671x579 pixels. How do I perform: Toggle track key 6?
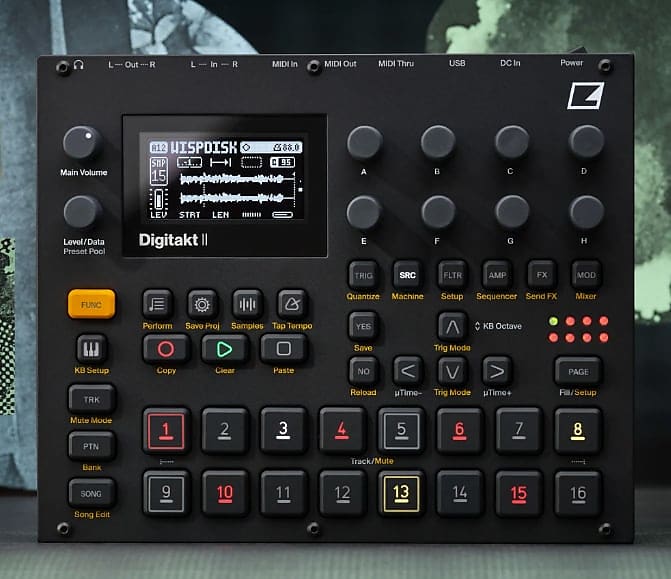click(x=460, y=431)
